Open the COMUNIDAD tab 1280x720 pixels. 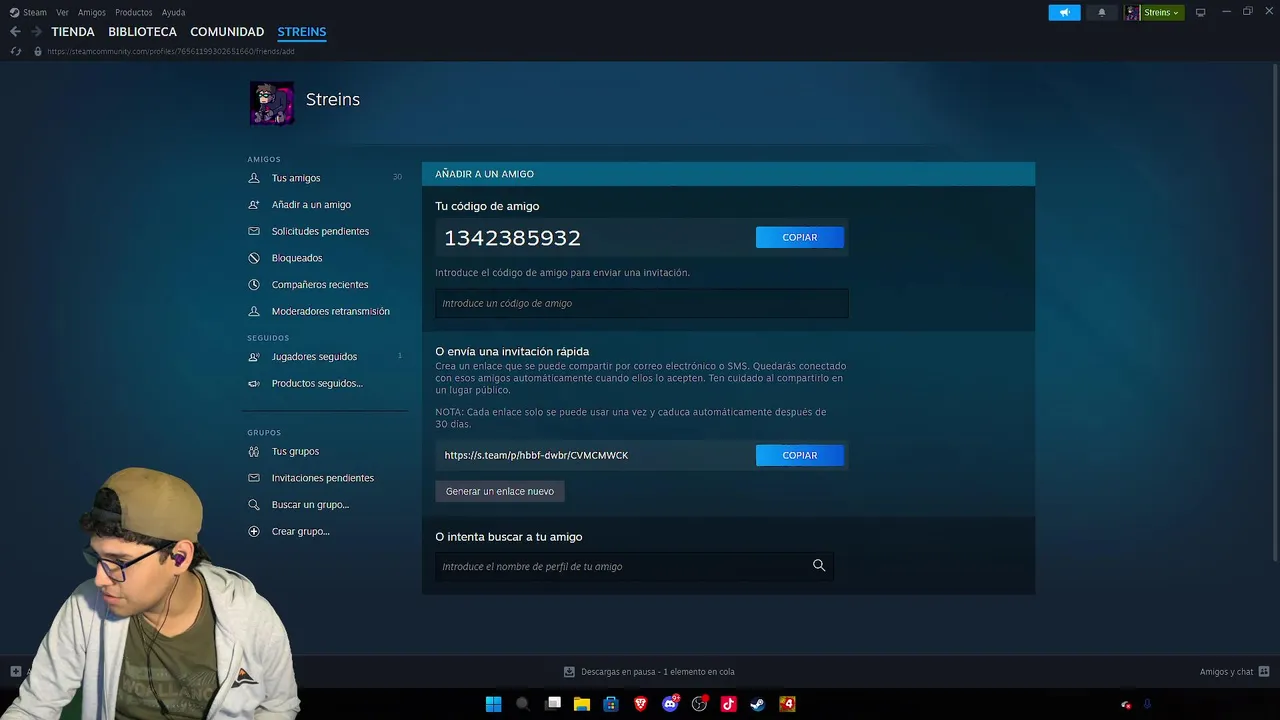[x=227, y=32]
